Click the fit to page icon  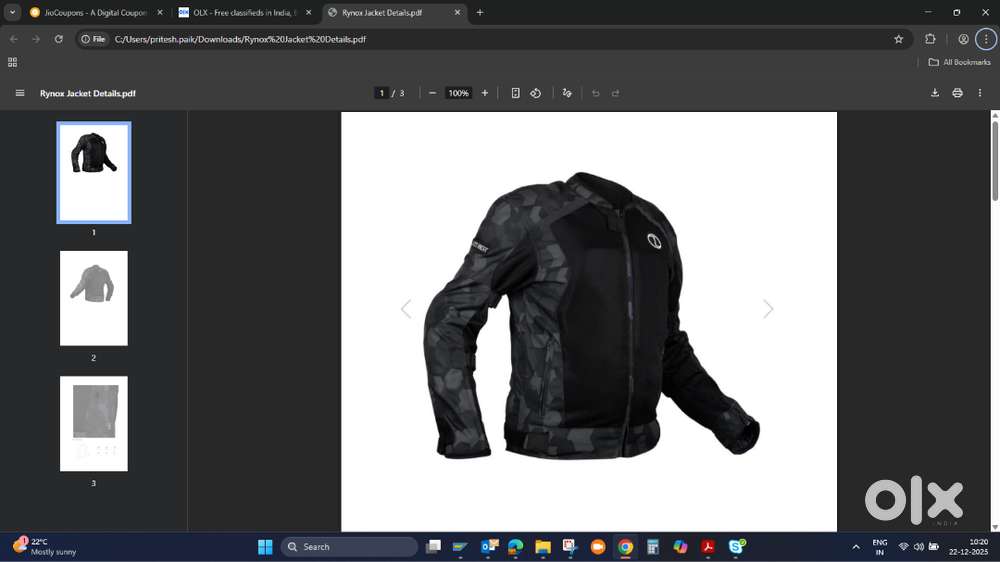(515, 93)
